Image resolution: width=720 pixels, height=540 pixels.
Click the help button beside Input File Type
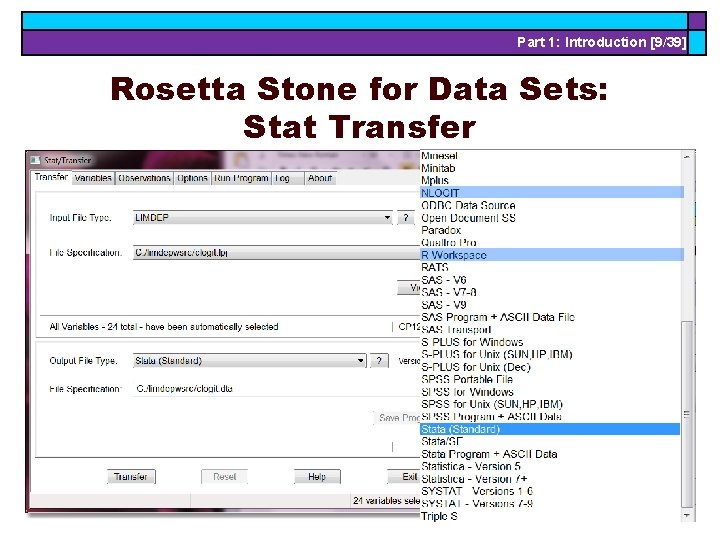[x=405, y=218]
